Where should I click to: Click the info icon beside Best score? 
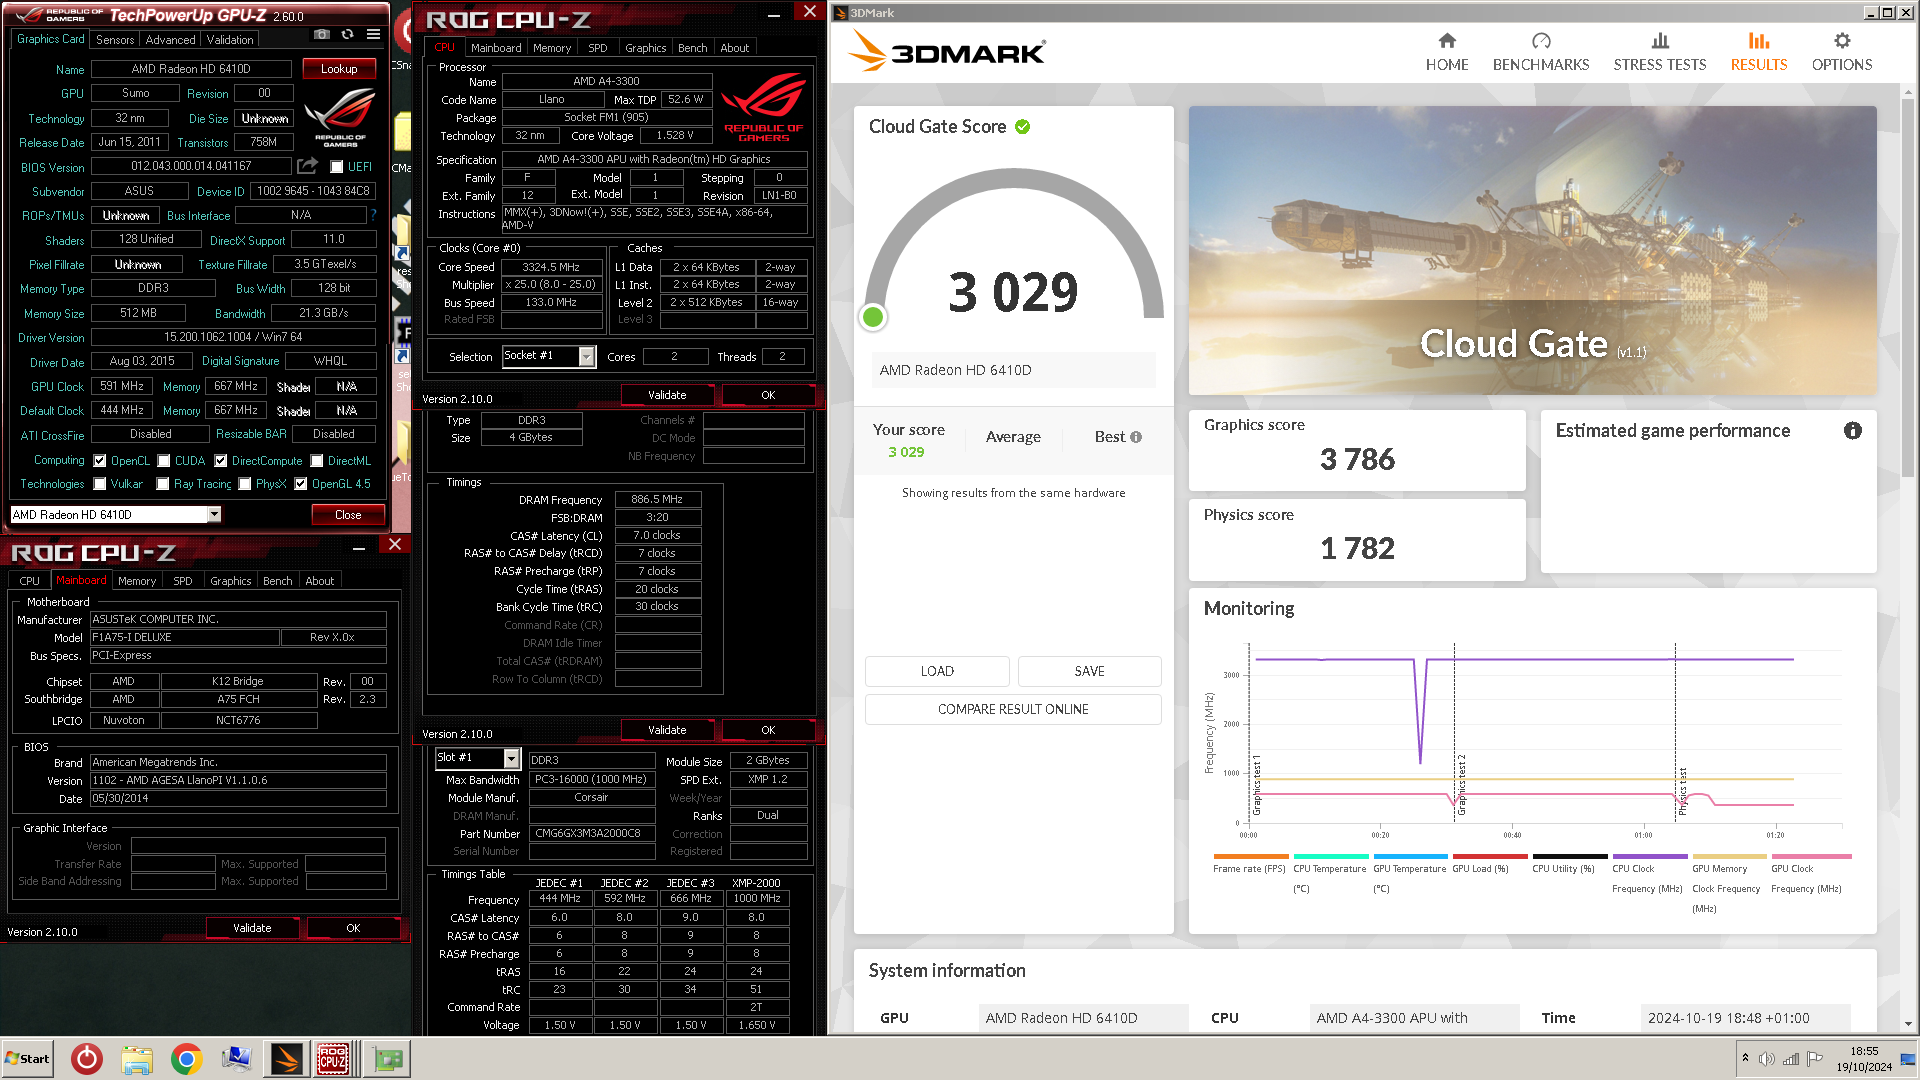coord(1135,437)
